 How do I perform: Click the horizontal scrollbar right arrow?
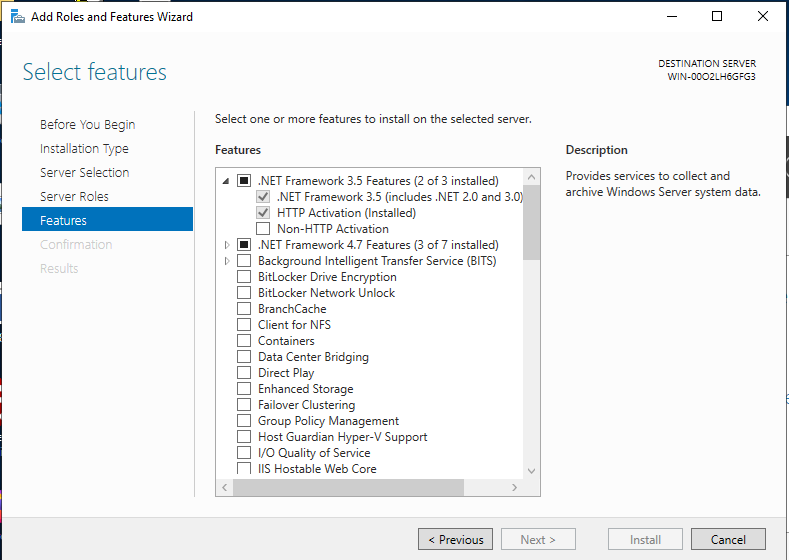pyautogui.click(x=515, y=488)
